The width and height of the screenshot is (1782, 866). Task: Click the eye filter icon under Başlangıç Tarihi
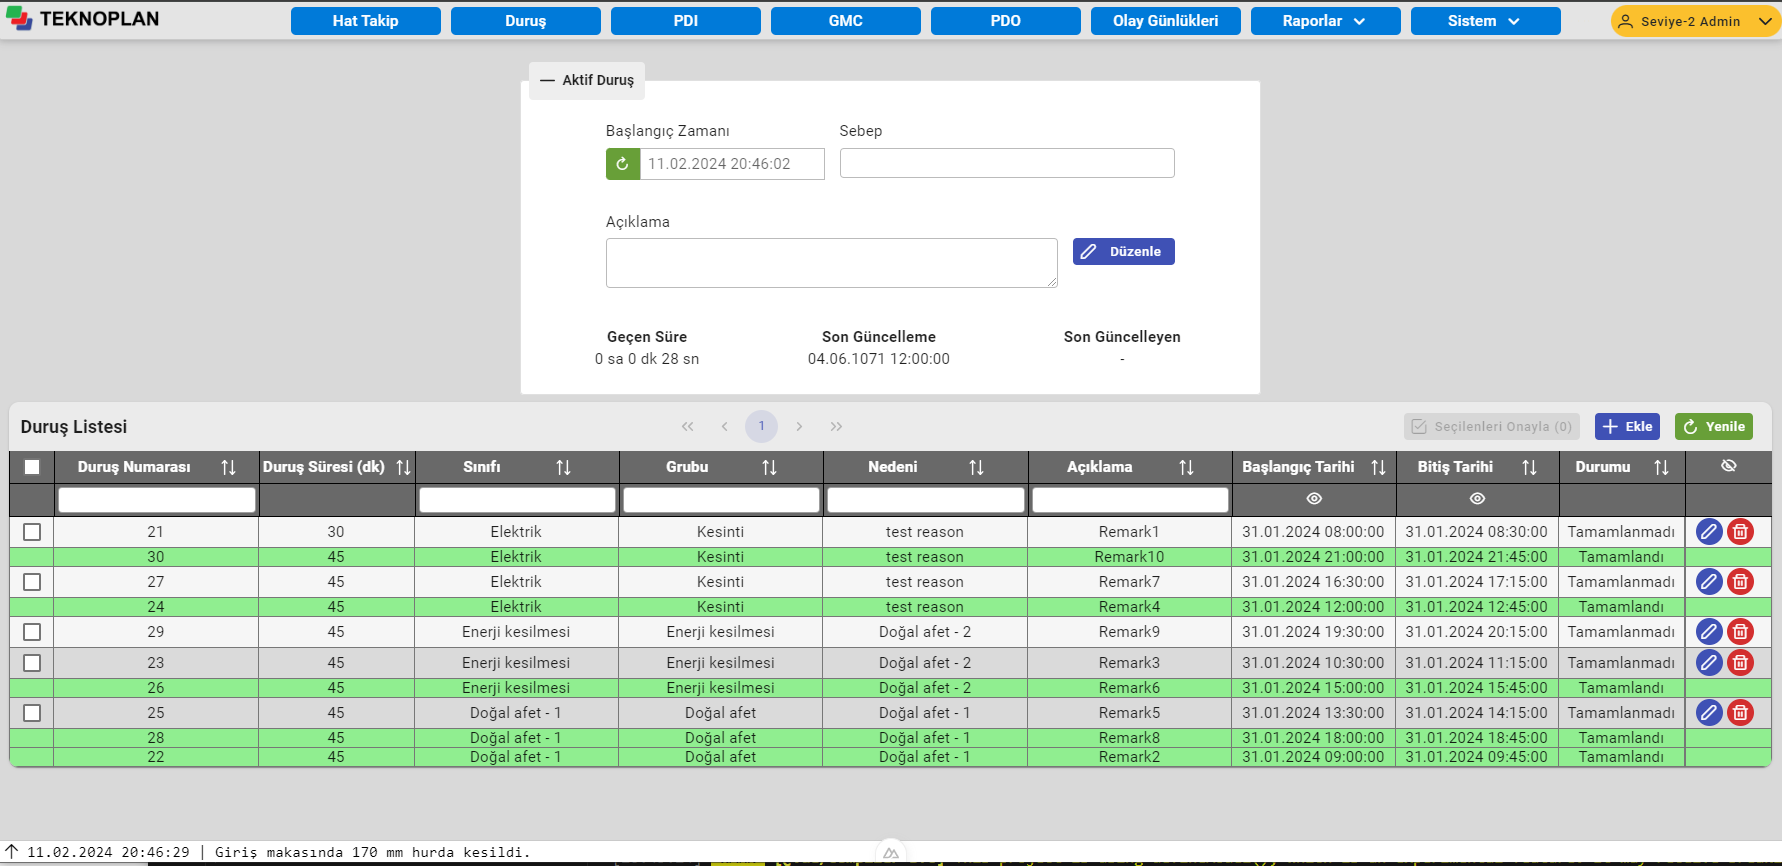click(x=1314, y=499)
